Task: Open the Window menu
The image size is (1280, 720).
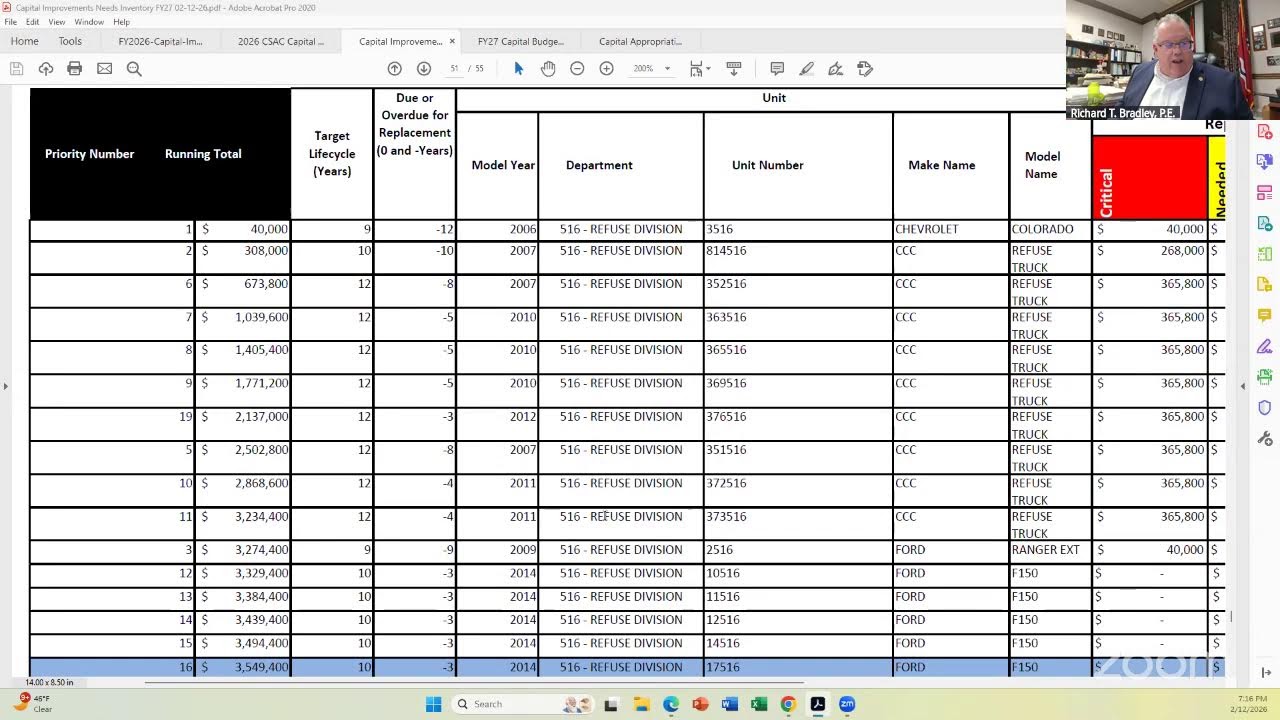Action: (x=89, y=22)
